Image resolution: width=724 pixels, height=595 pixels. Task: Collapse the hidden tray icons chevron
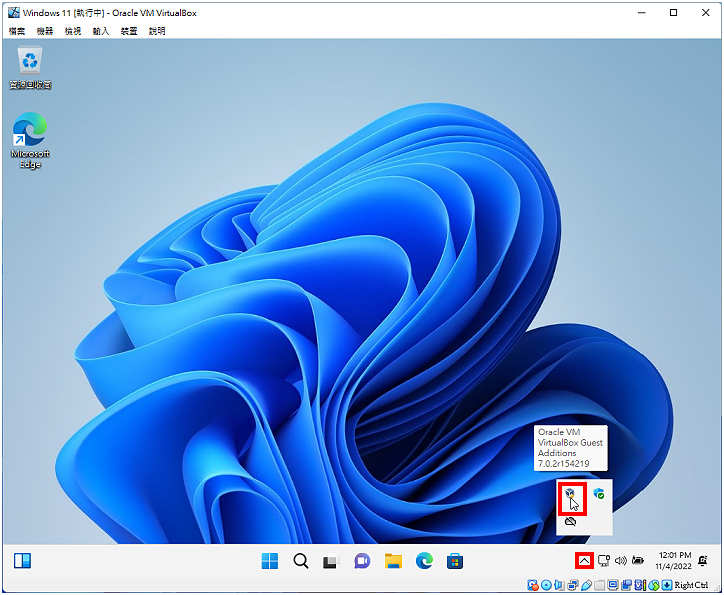584,561
